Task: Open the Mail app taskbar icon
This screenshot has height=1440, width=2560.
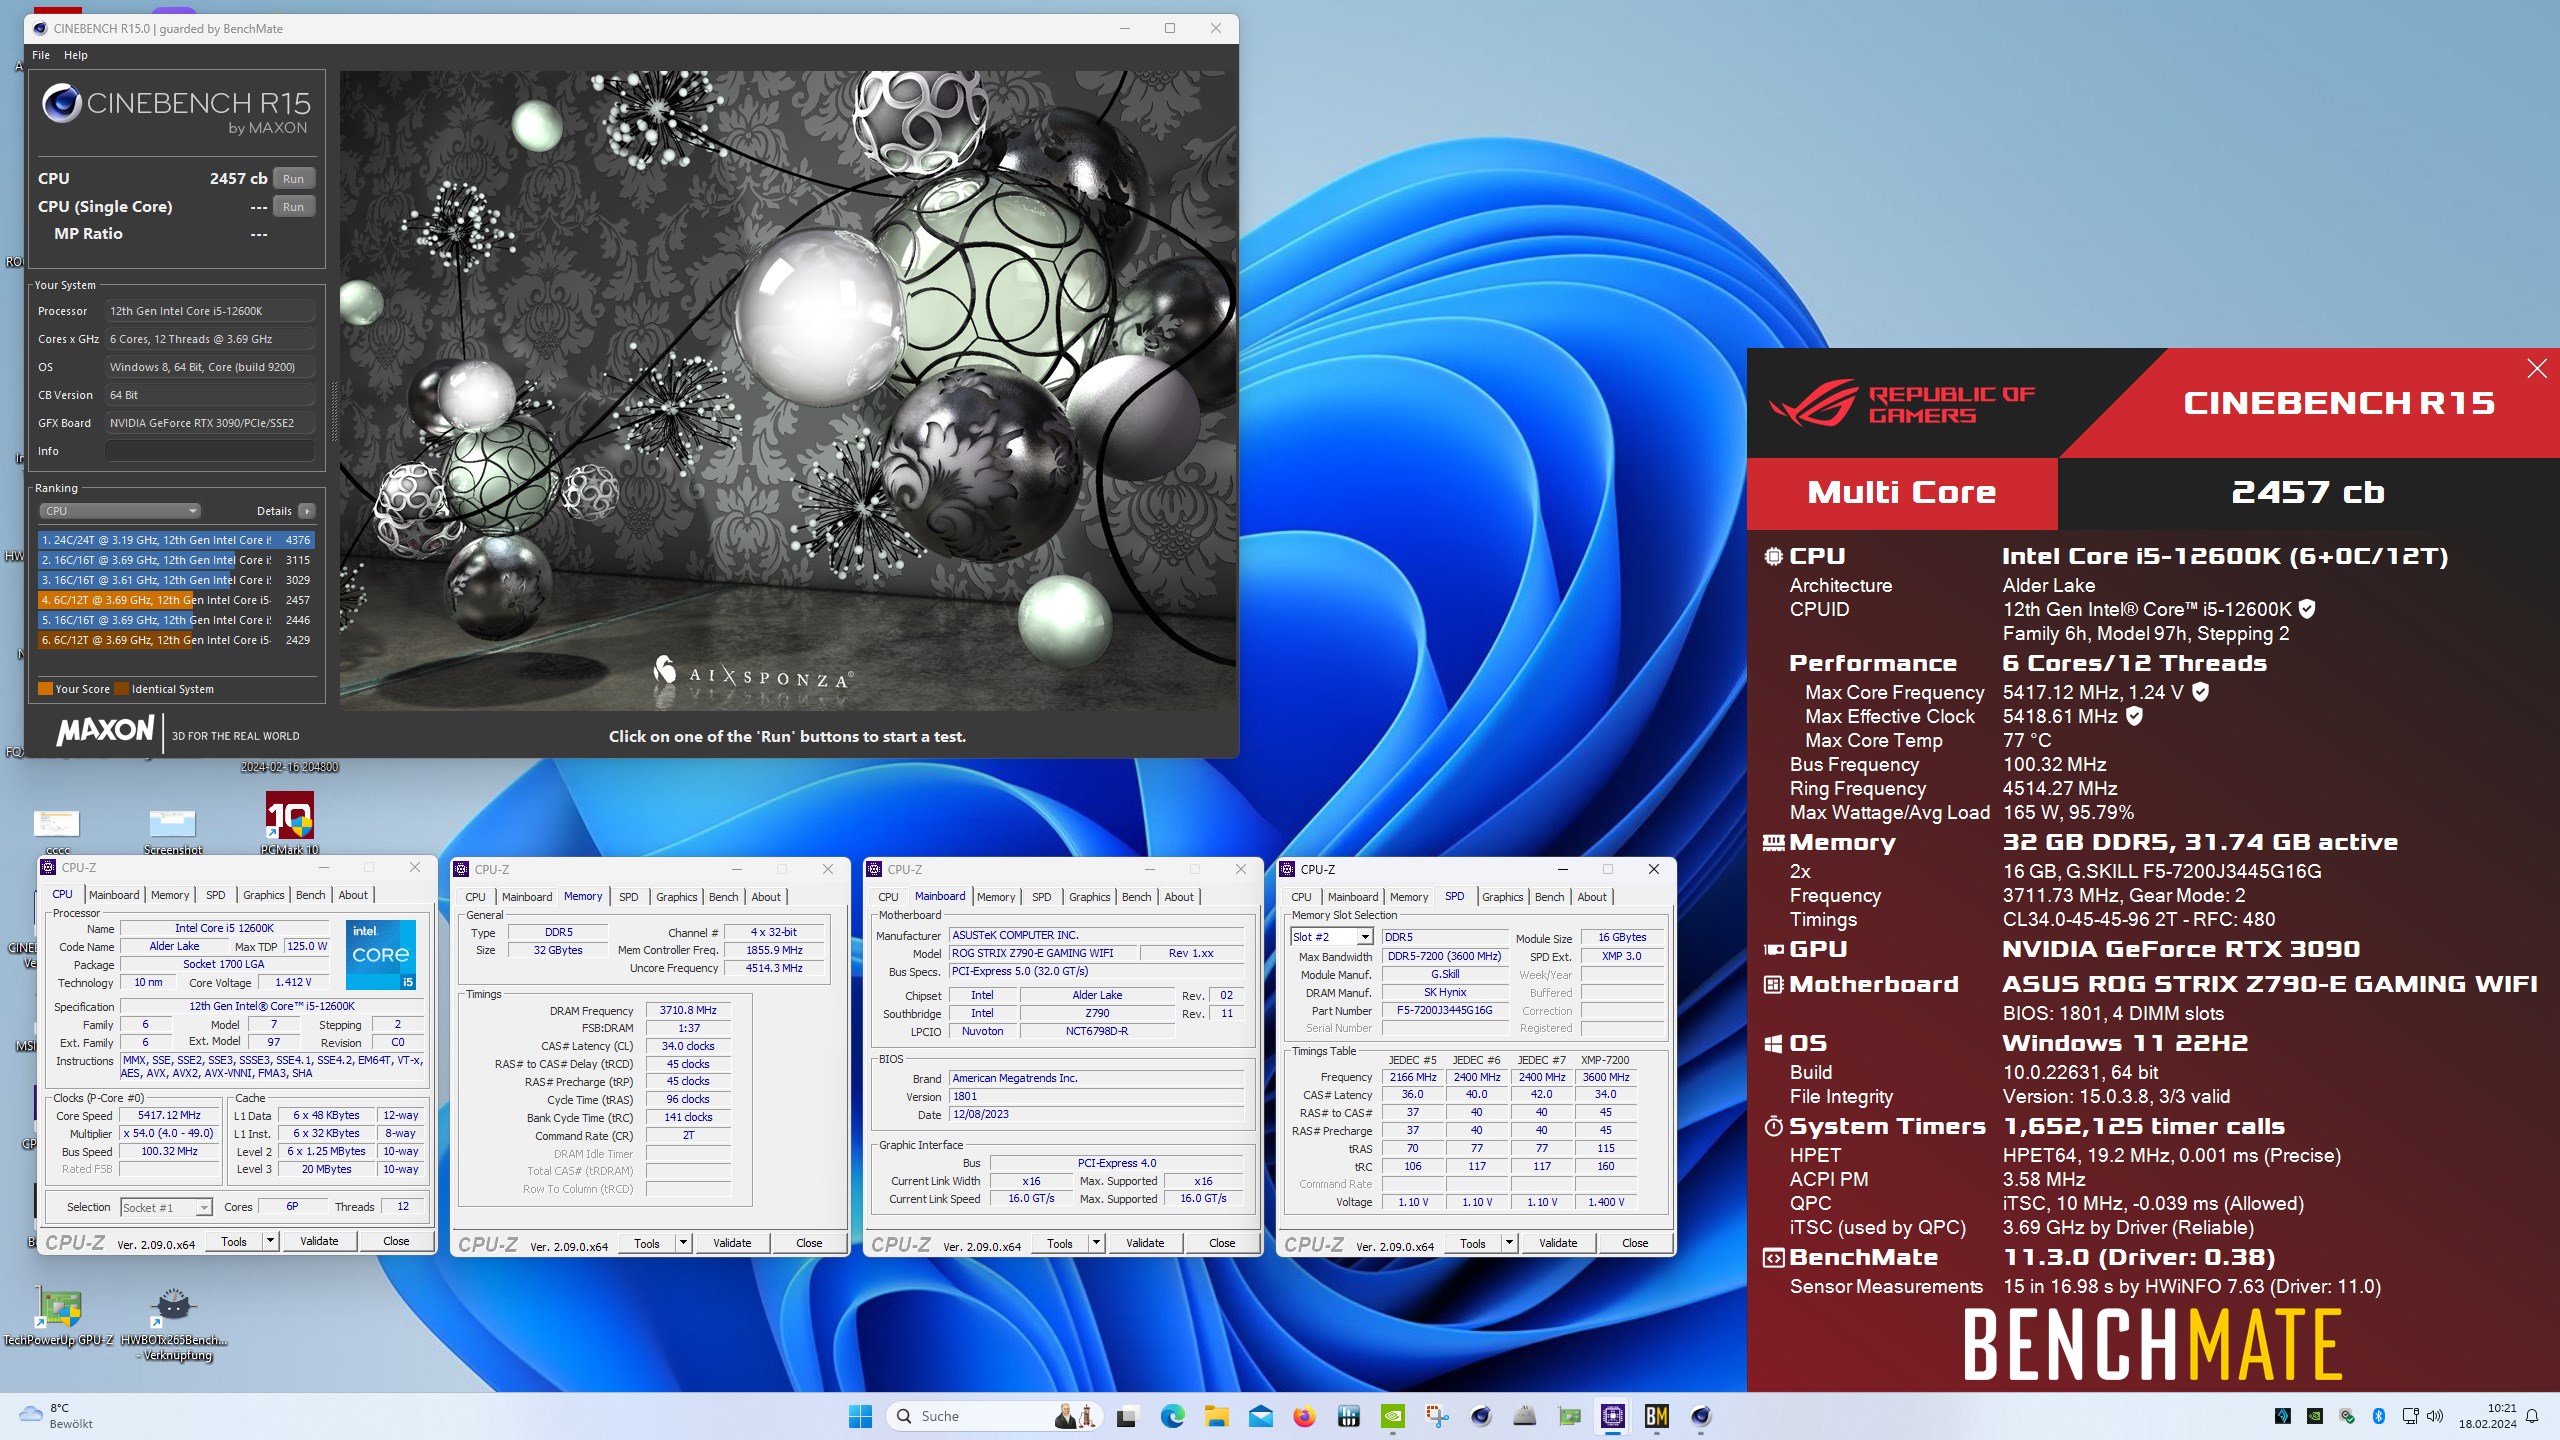Action: [1260, 1416]
